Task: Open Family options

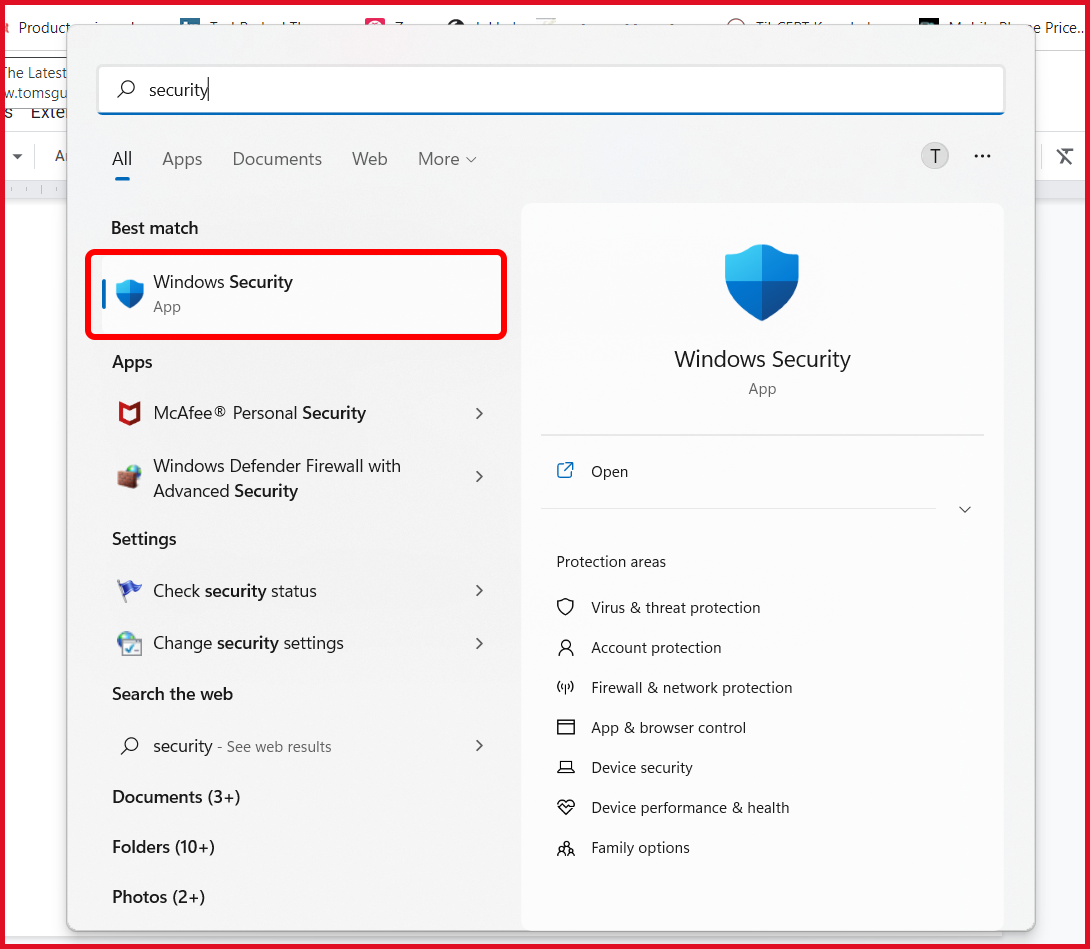Action: 640,847
